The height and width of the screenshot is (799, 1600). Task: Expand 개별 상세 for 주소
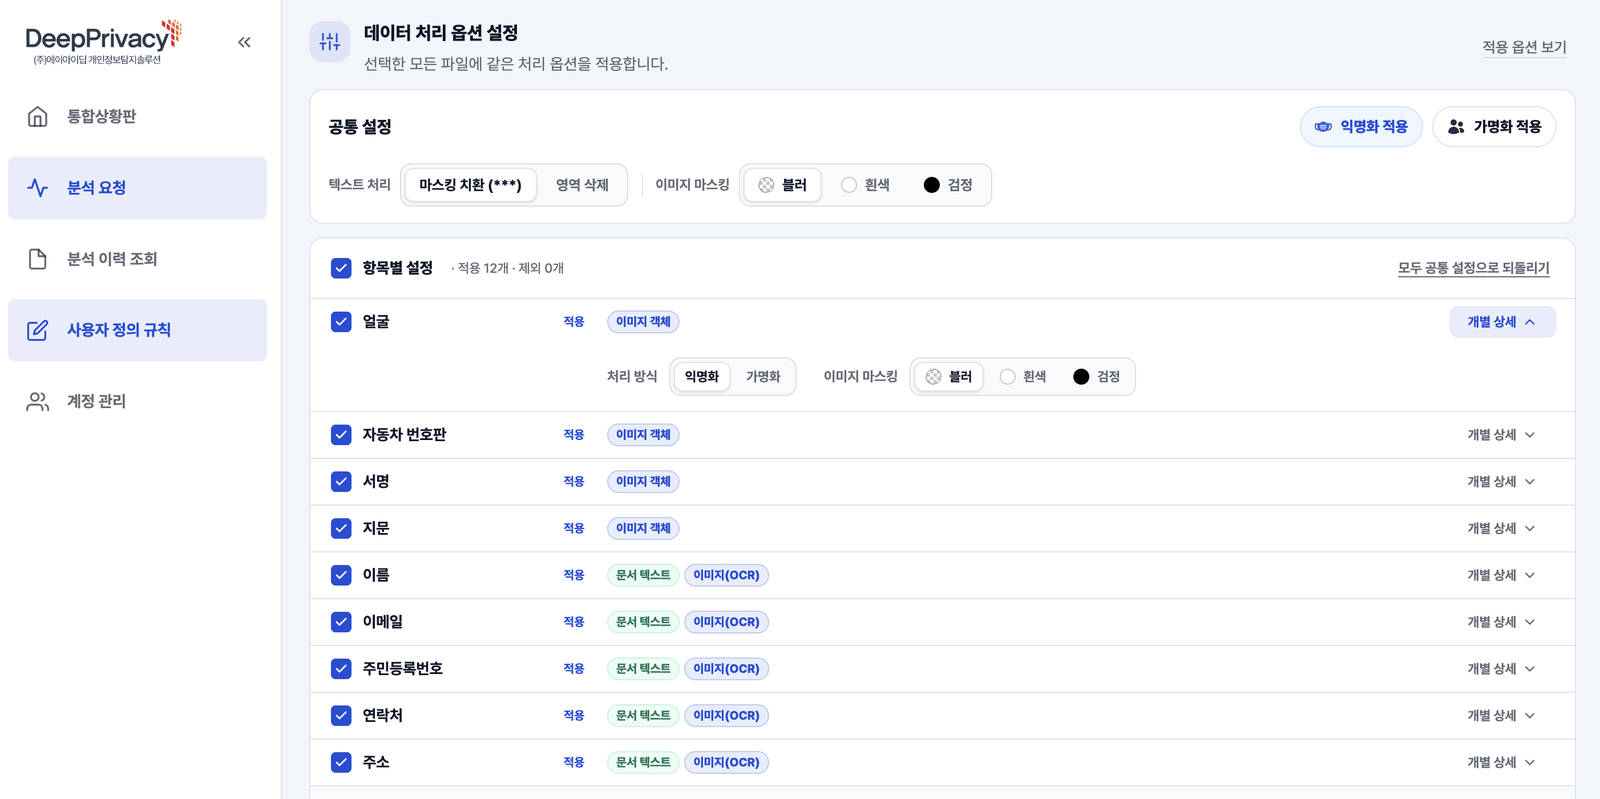[x=1502, y=762]
